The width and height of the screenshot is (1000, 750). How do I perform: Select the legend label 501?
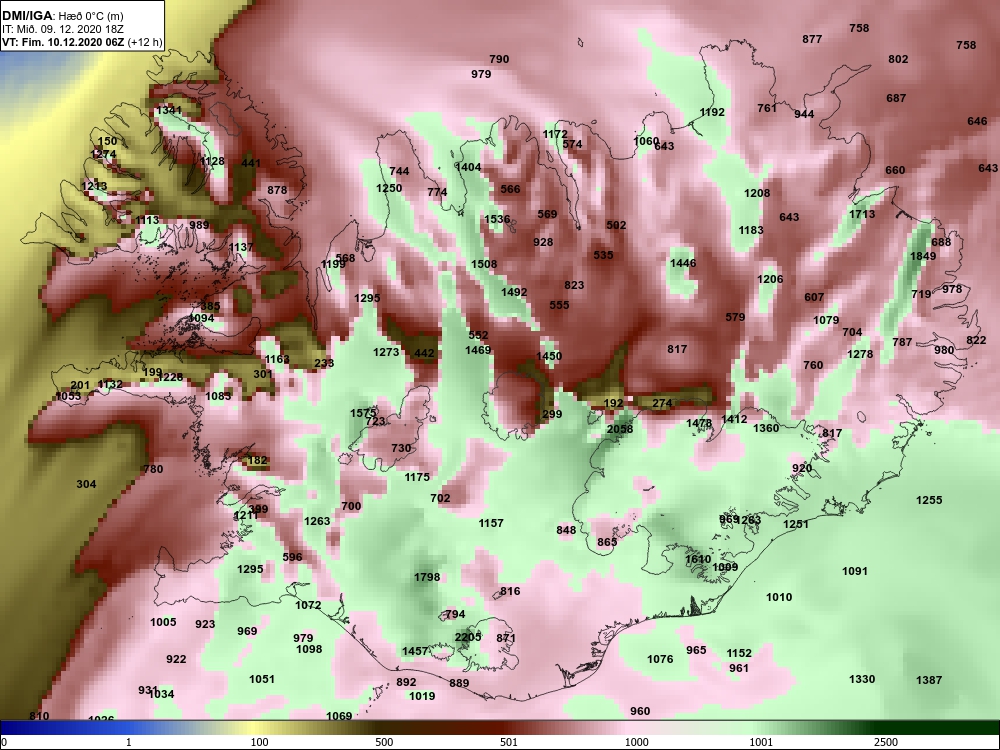(508, 742)
